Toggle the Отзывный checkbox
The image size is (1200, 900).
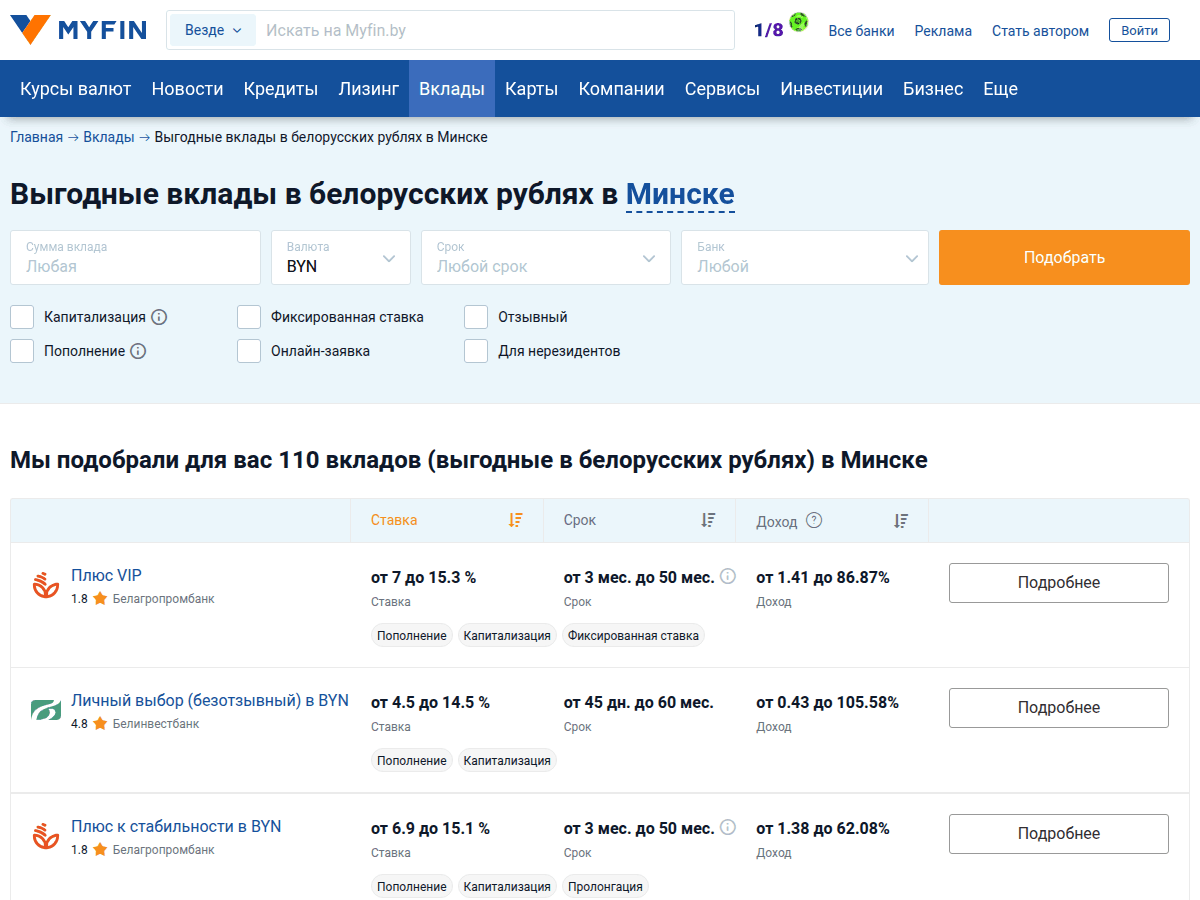[x=476, y=317]
